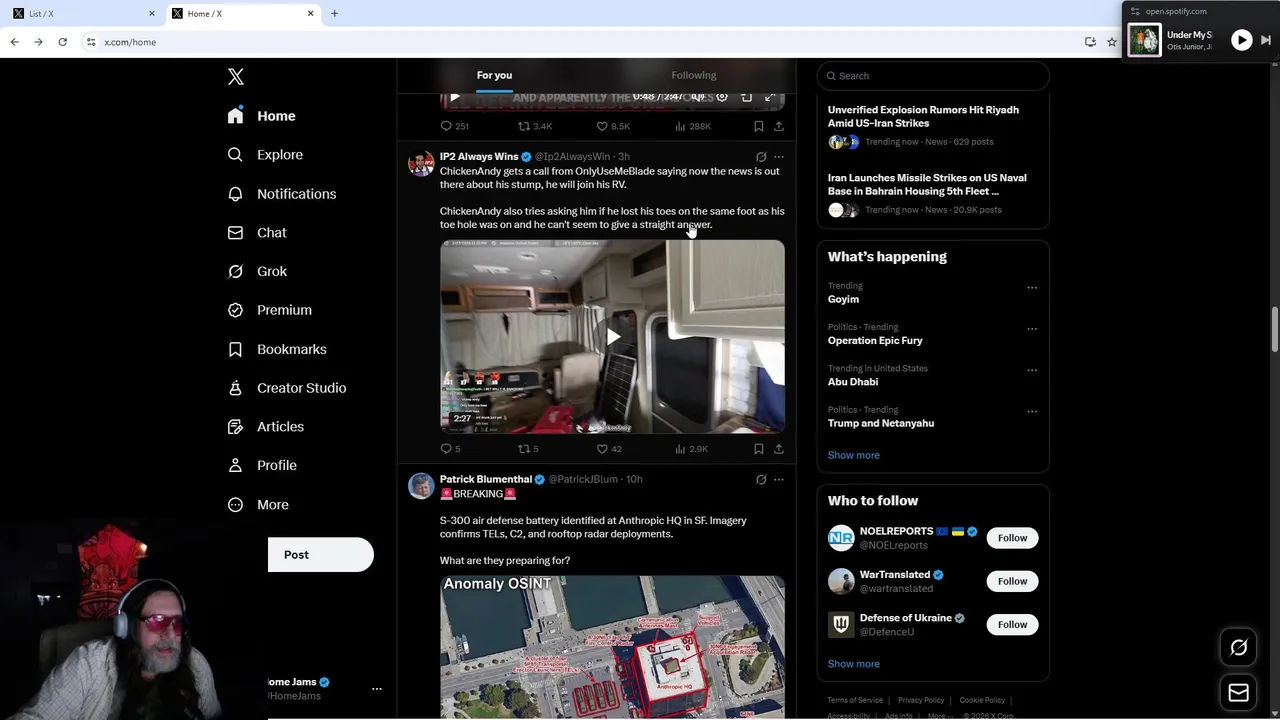The image size is (1280, 720).
Task: Open more options on Patrick Blumenthal post
Action: 779,480
